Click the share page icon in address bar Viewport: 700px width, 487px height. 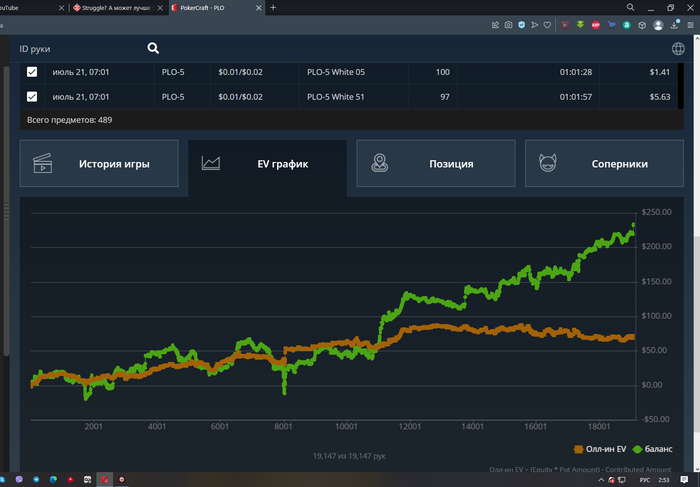coord(496,25)
